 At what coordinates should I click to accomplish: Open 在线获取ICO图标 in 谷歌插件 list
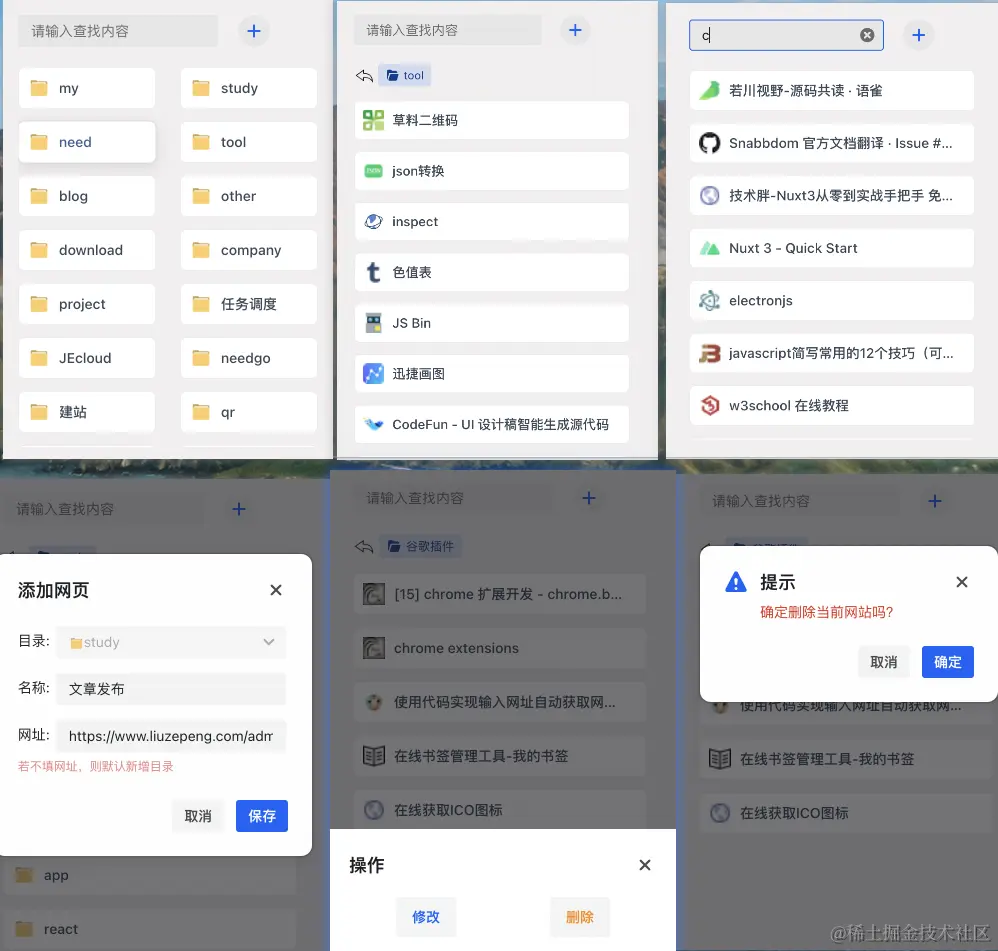point(500,810)
